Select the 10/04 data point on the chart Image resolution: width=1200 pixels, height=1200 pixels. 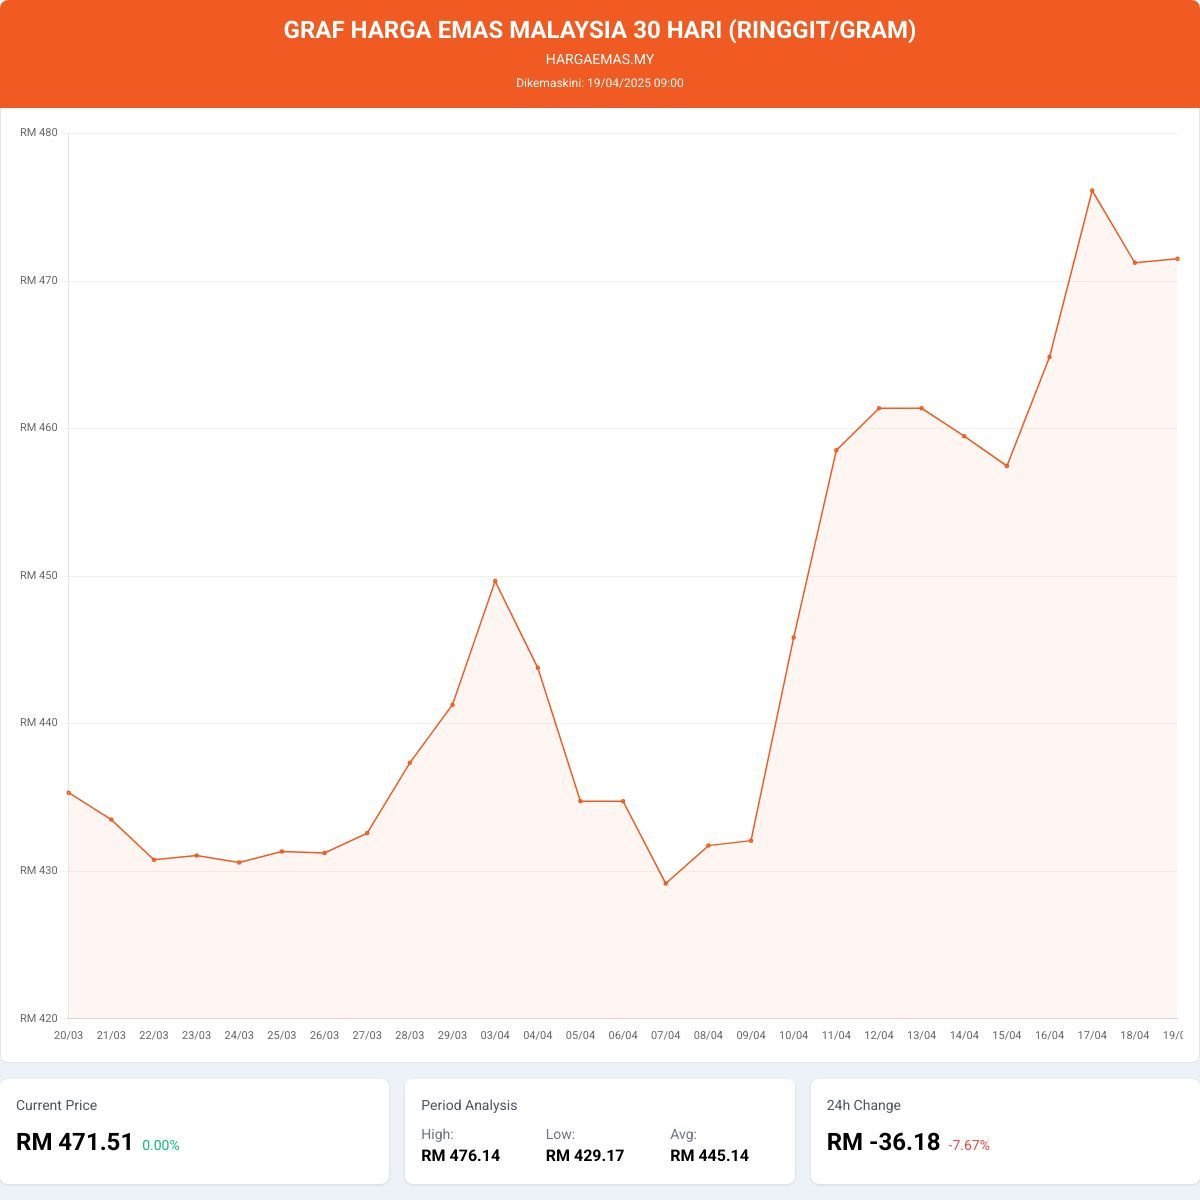tap(794, 637)
